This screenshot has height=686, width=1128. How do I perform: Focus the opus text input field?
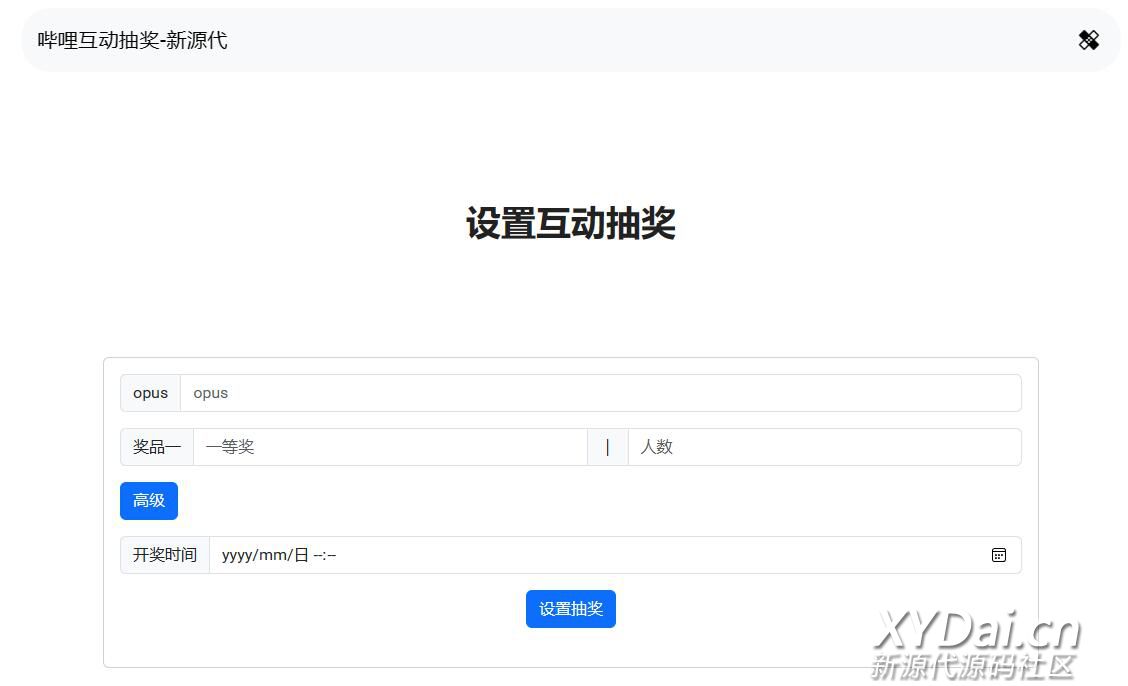click(x=600, y=393)
